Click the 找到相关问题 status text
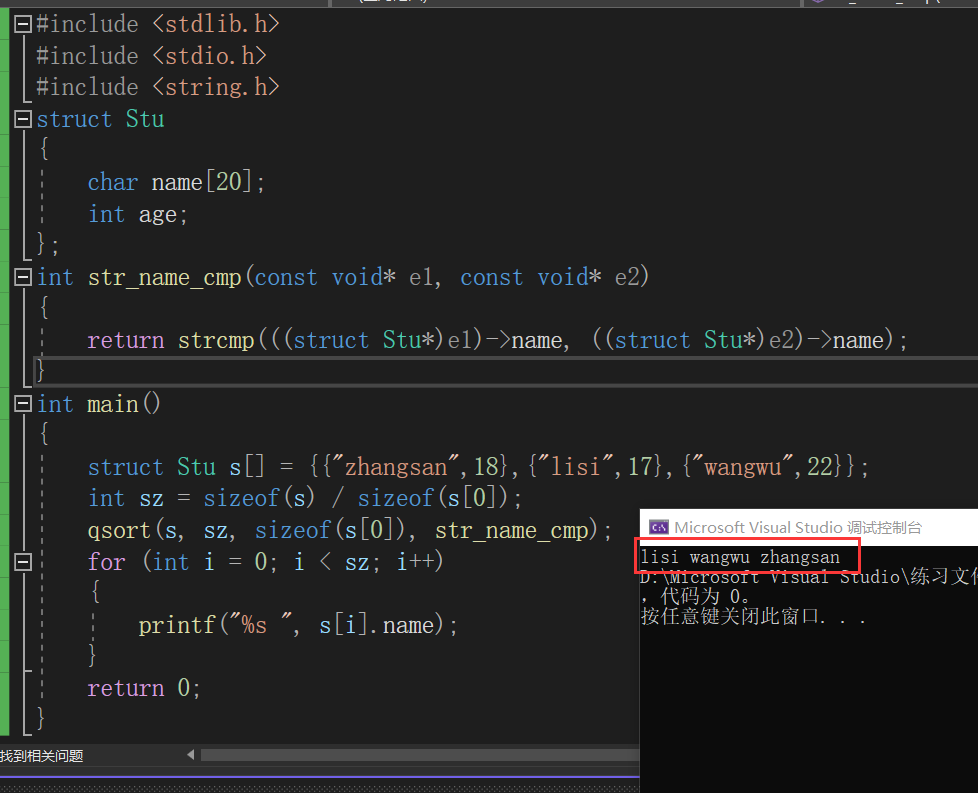The width and height of the screenshot is (978, 793). coord(41,756)
